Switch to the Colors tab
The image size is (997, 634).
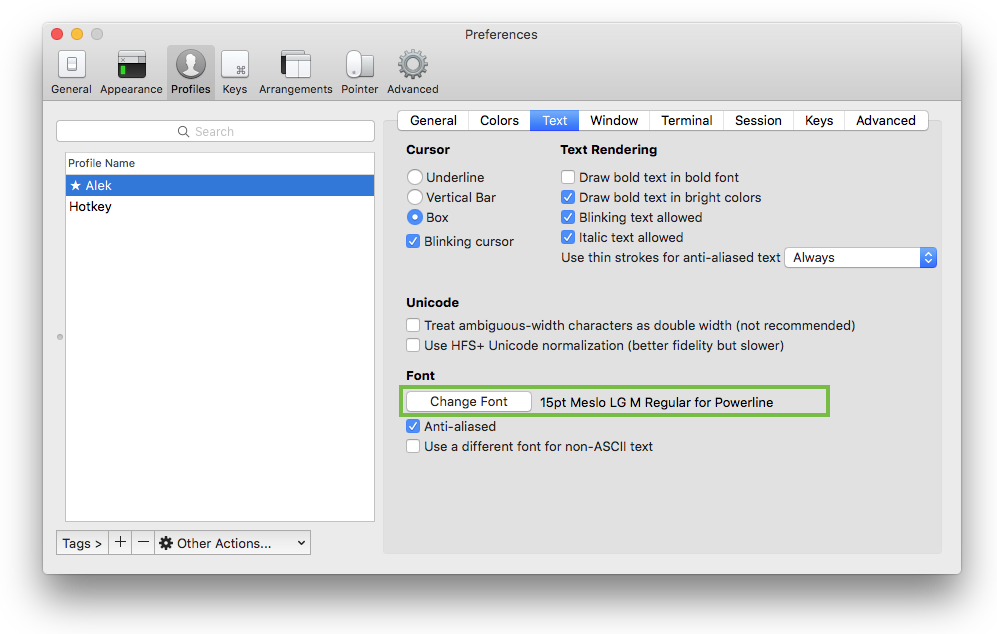point(499,121)
